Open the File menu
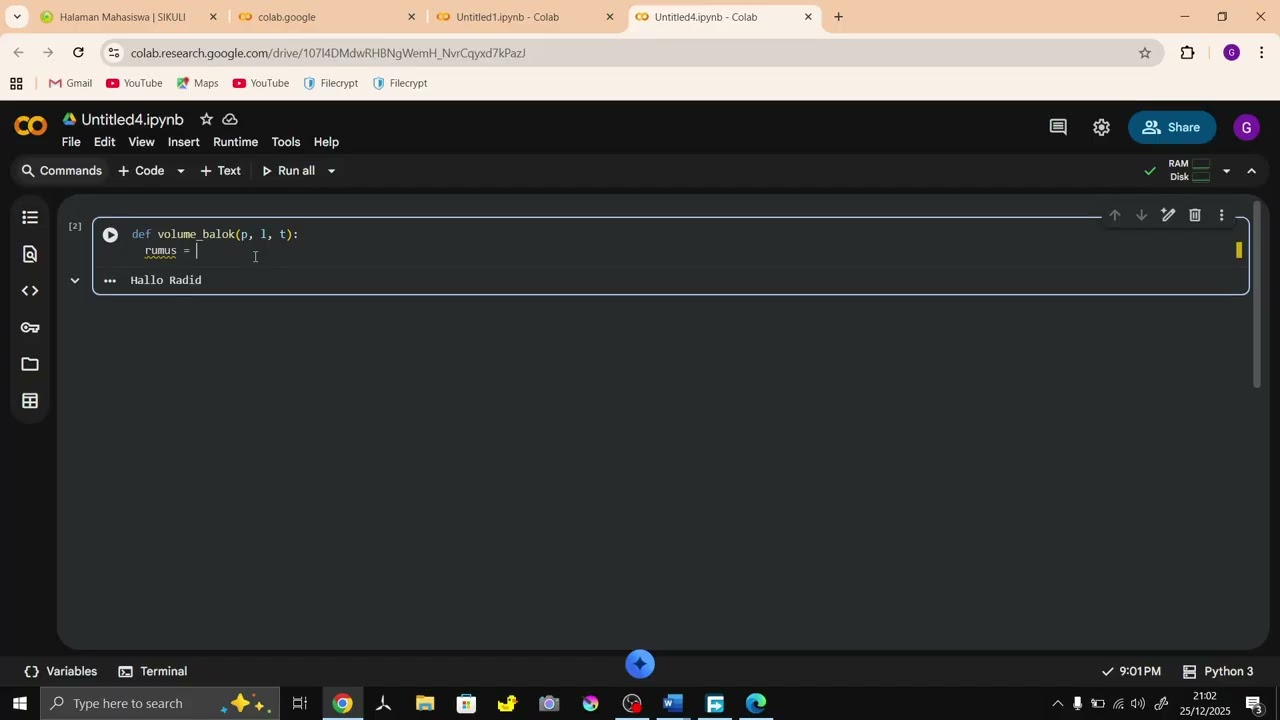 coord(71,142)
